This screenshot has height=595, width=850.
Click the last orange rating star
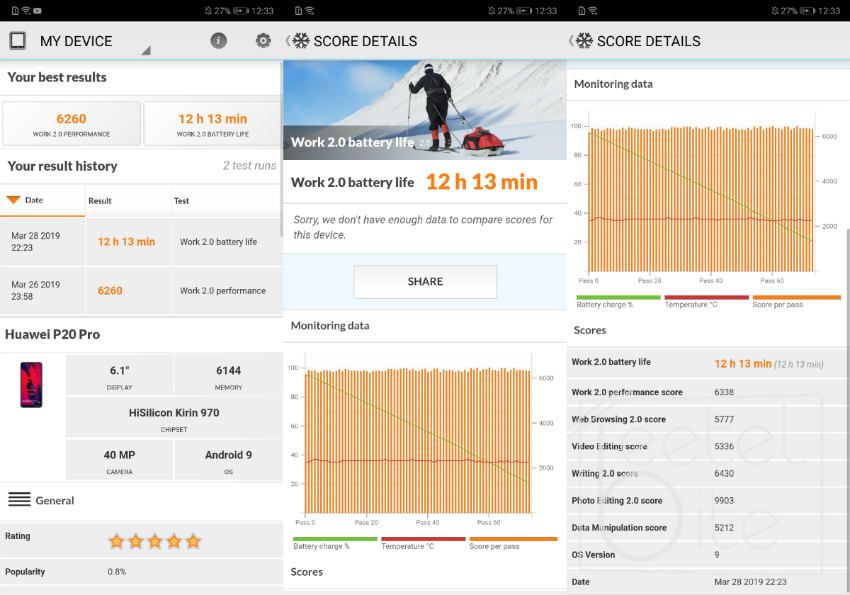pyautogui.click(x=193, y=541)
